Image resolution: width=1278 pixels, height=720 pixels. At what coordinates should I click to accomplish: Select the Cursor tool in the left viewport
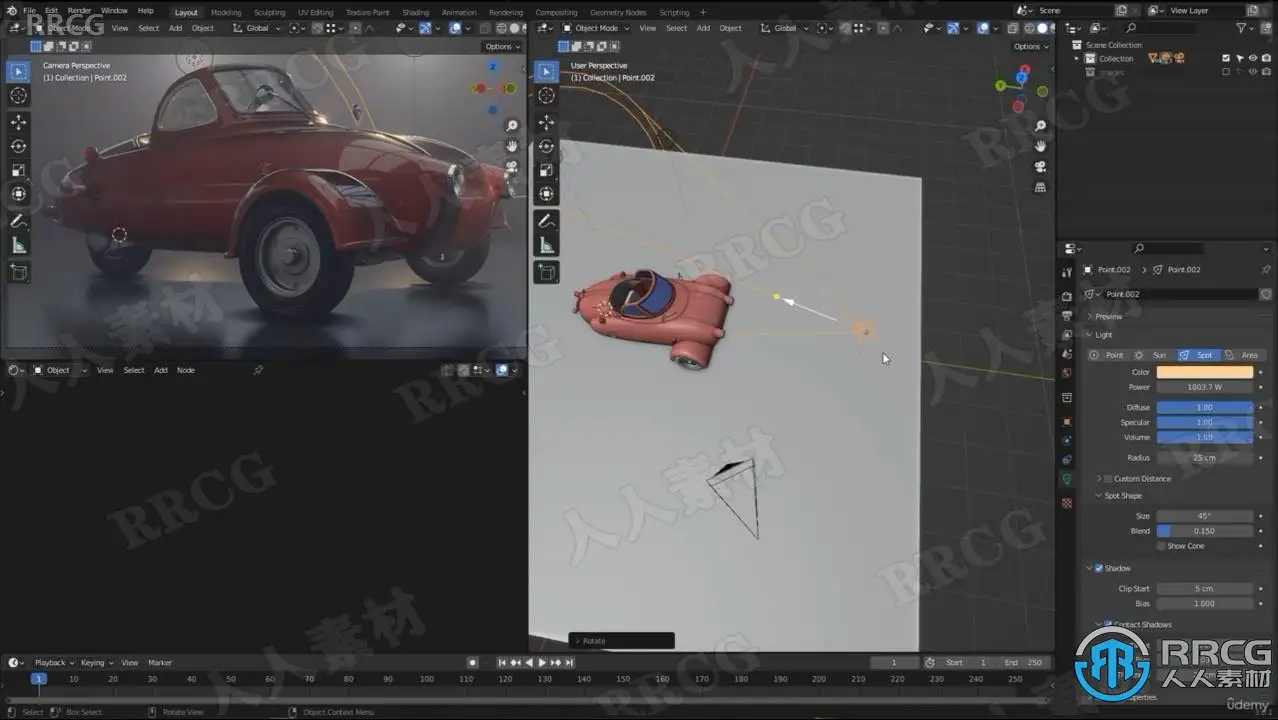click(x=18, y=96)
